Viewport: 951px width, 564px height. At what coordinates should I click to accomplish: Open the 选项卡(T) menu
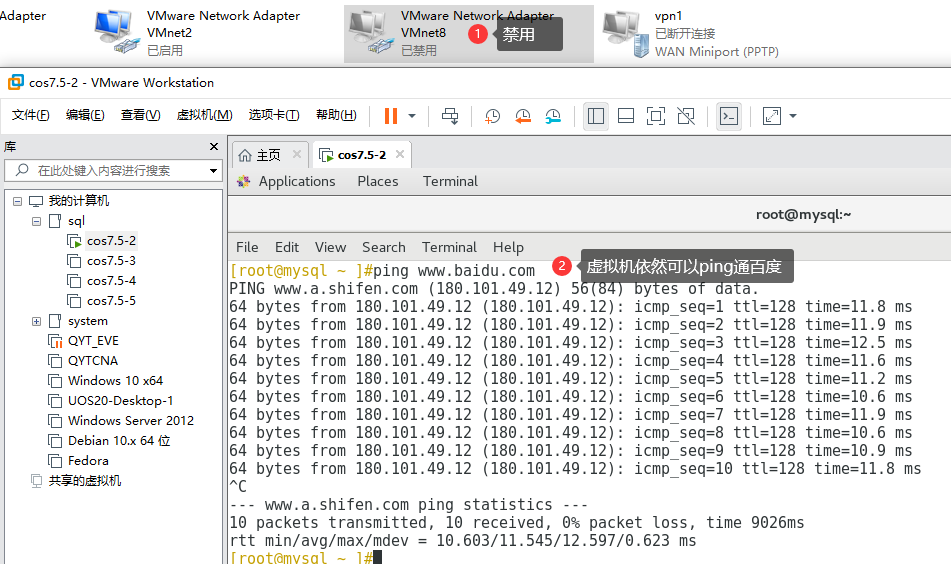click(274, 115)
